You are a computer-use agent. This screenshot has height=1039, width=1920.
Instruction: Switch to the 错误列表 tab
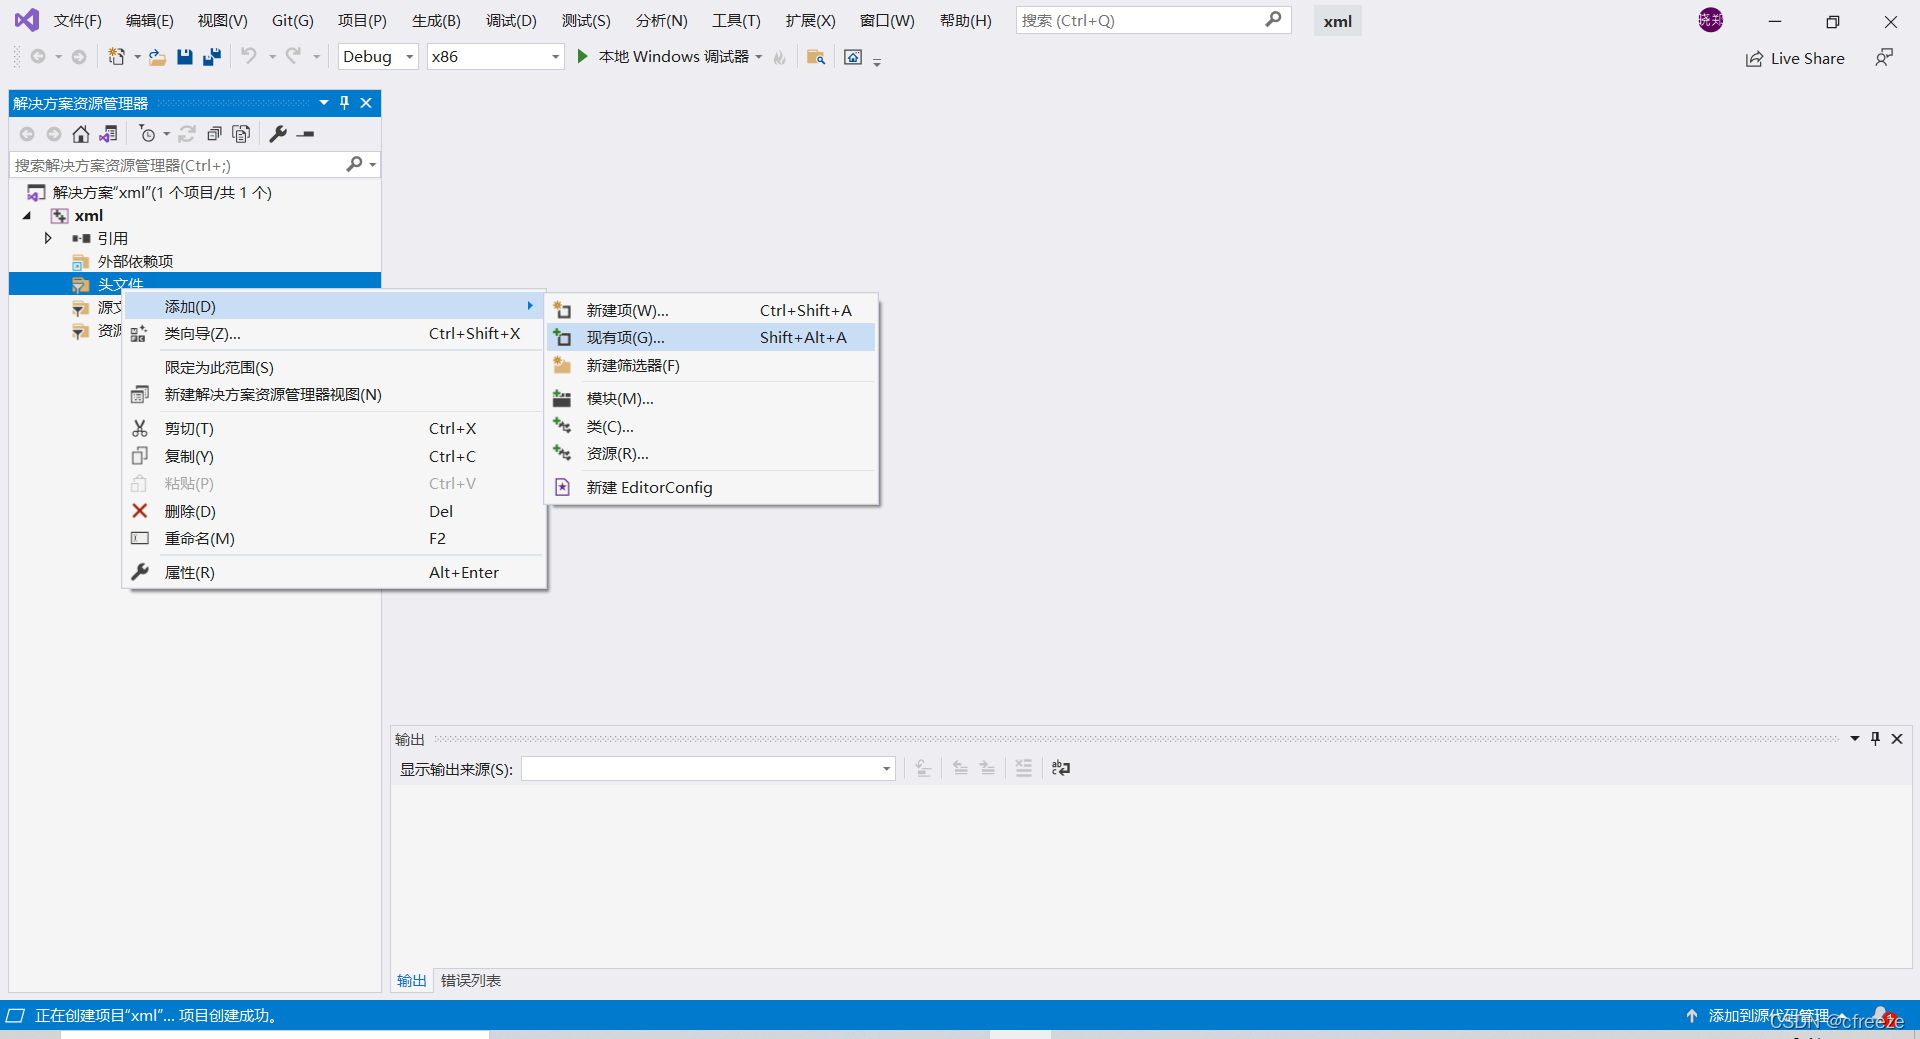(469, 980)
